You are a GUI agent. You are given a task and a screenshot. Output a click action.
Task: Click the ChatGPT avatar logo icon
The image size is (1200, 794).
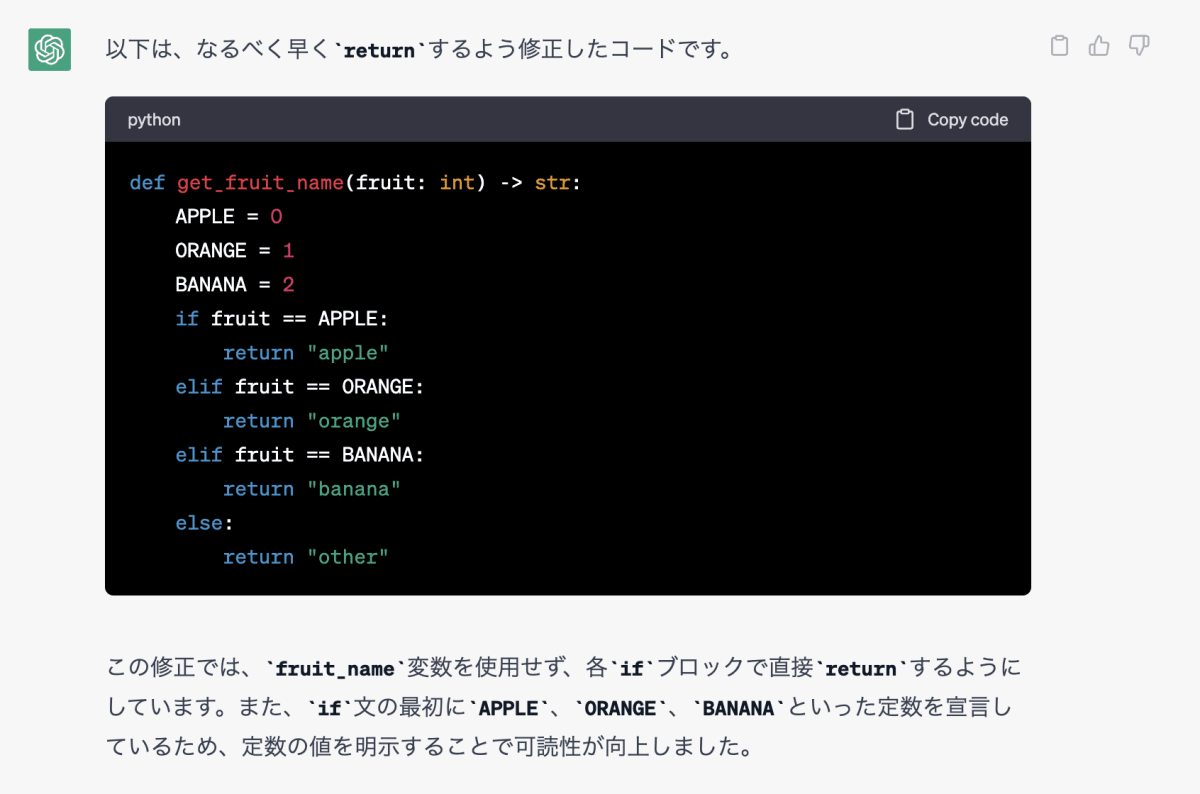(x=49, y=49)
